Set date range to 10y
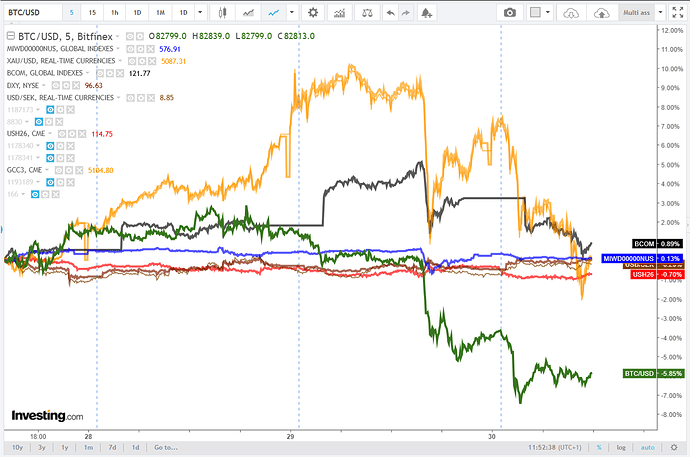 (18, 447)
